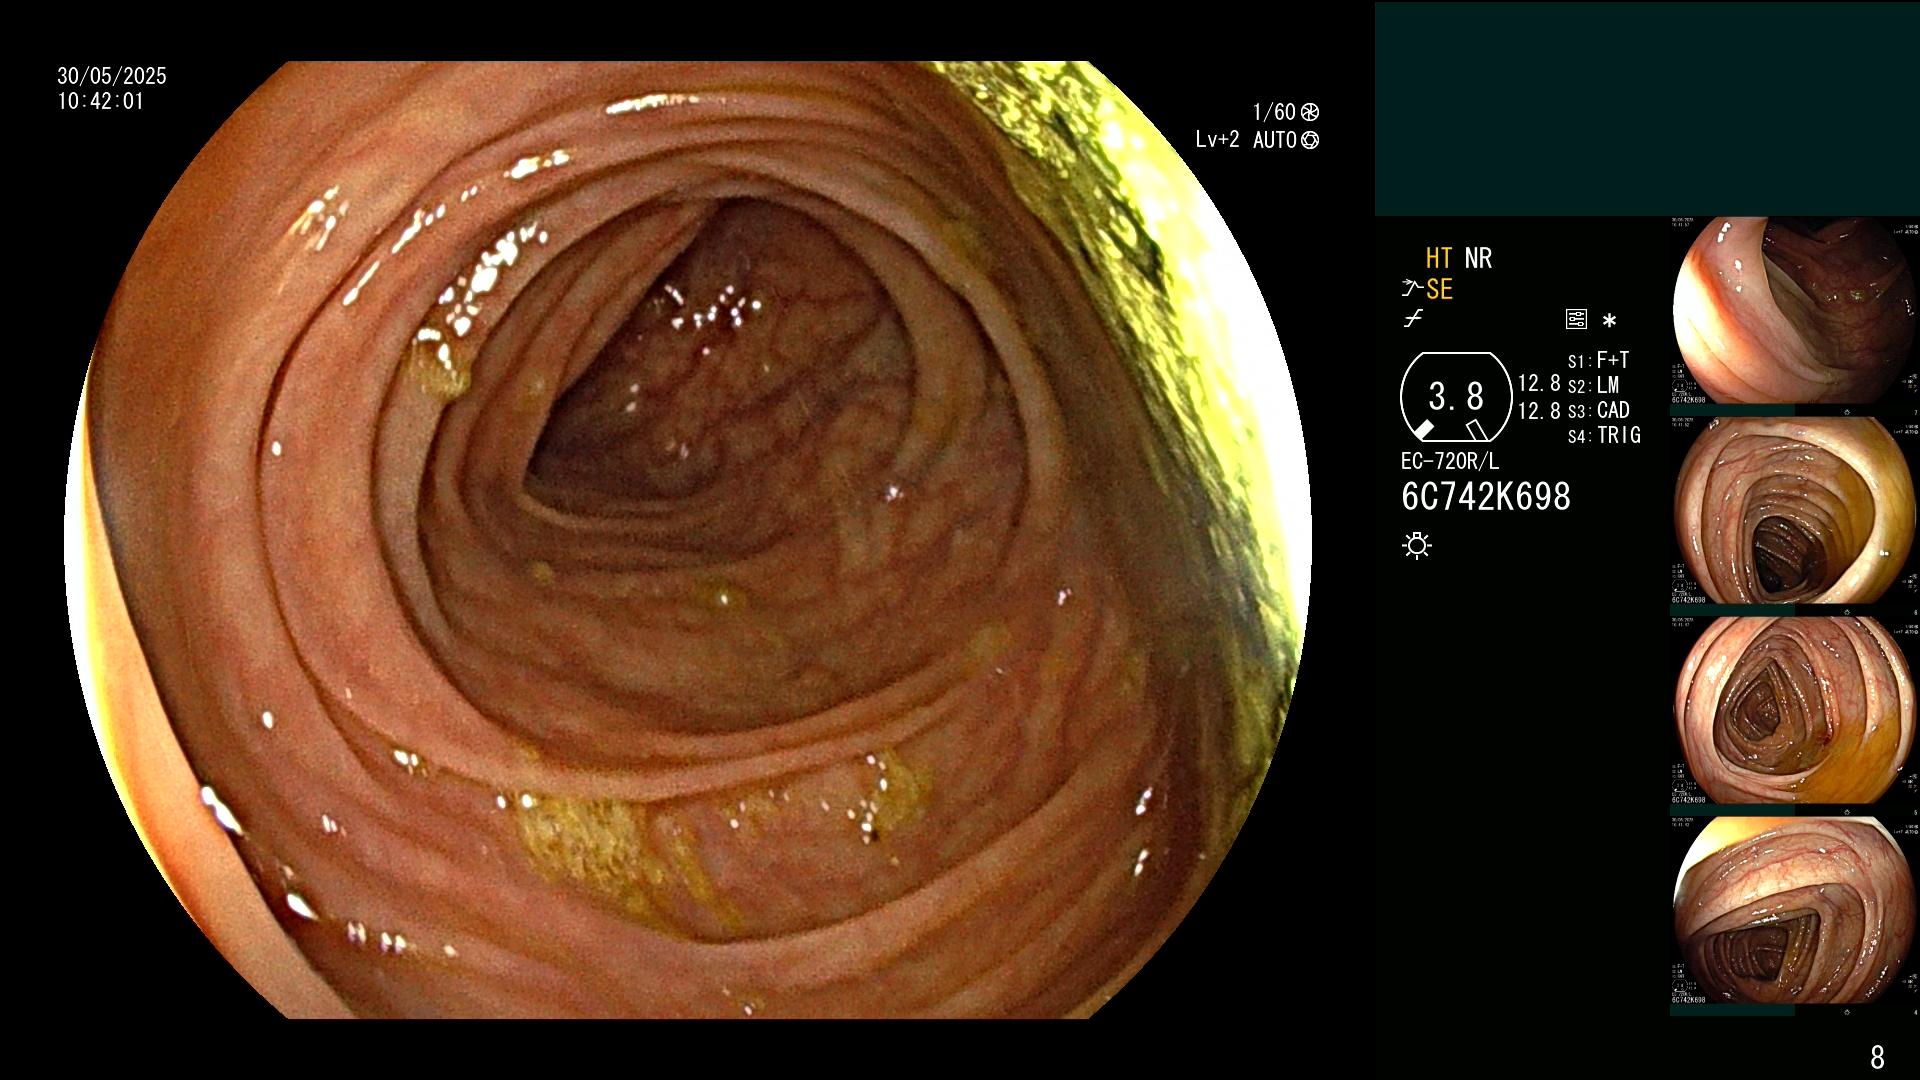Click the dark teal patient info panel
Viewport: 1920px width, 1080px height.
[1647, 108]
